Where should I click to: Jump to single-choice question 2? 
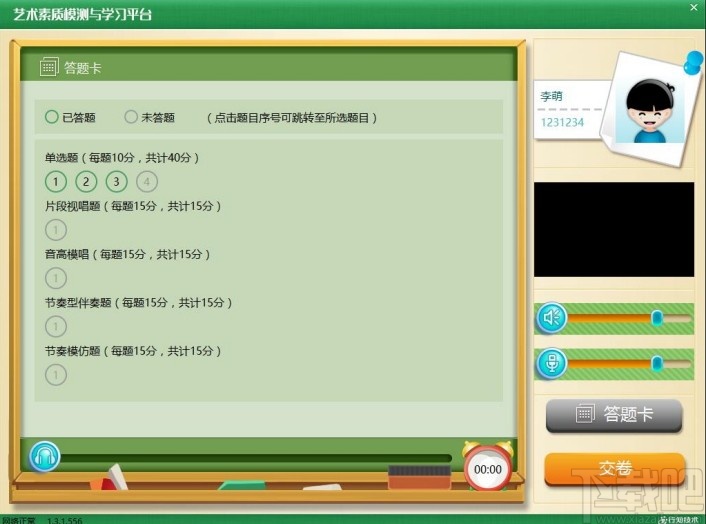point(86,181)
